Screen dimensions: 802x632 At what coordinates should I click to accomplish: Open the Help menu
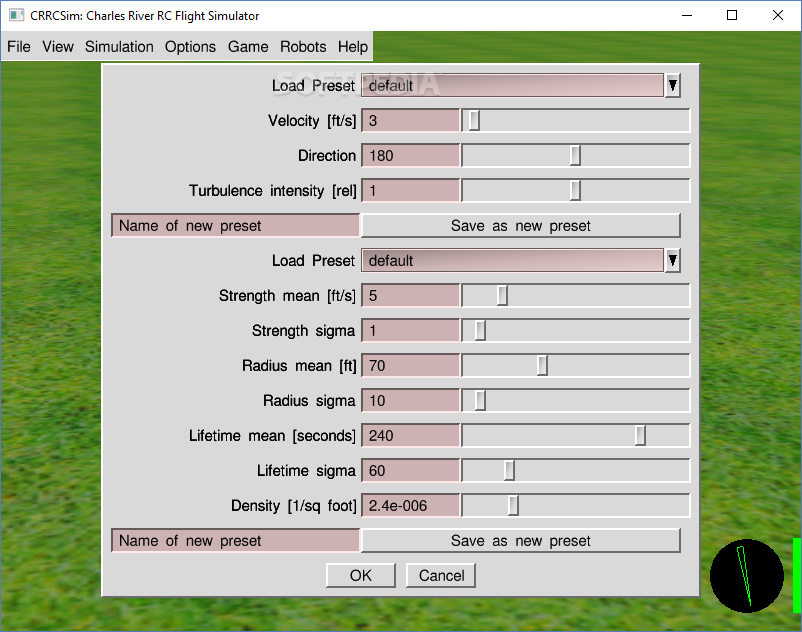click(352, 47)
